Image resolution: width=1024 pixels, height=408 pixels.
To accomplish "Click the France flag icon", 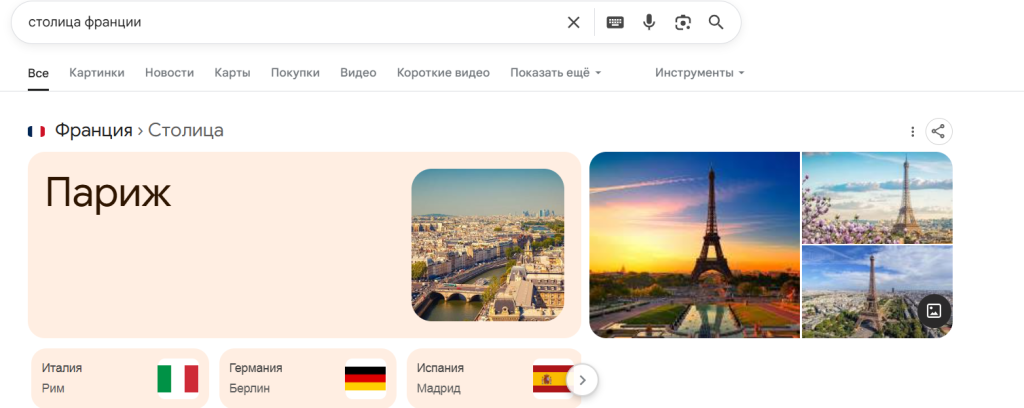I will point(37,131).
